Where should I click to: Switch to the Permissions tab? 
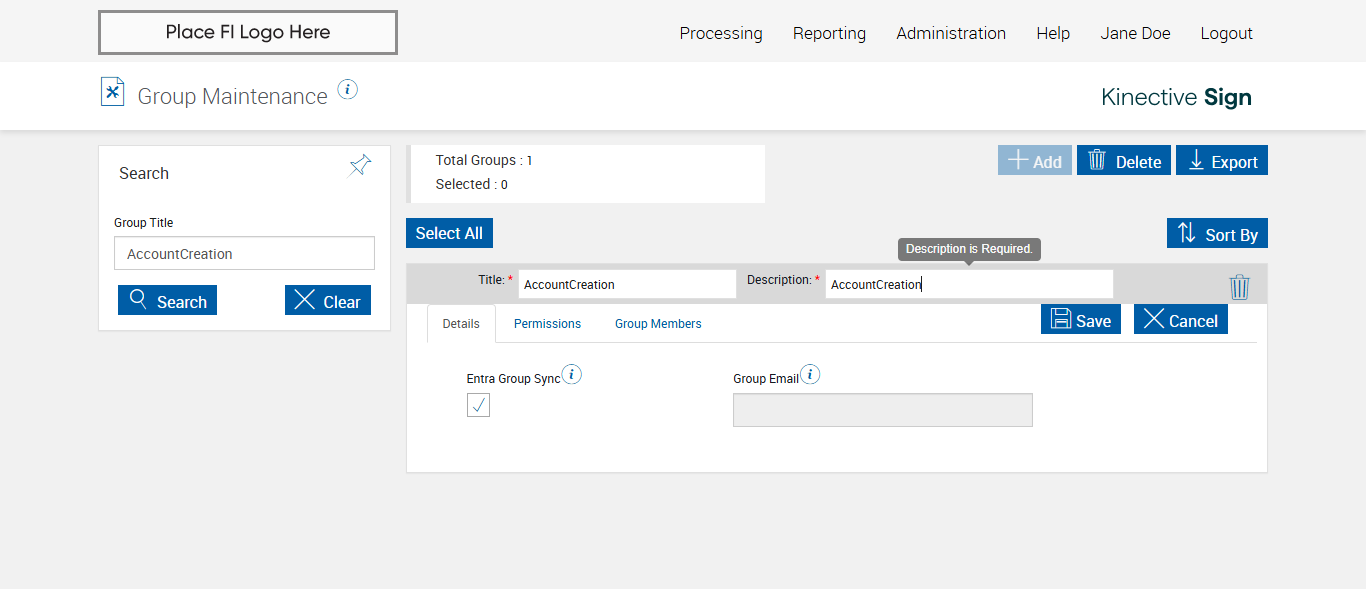click(x=547, y=324)
